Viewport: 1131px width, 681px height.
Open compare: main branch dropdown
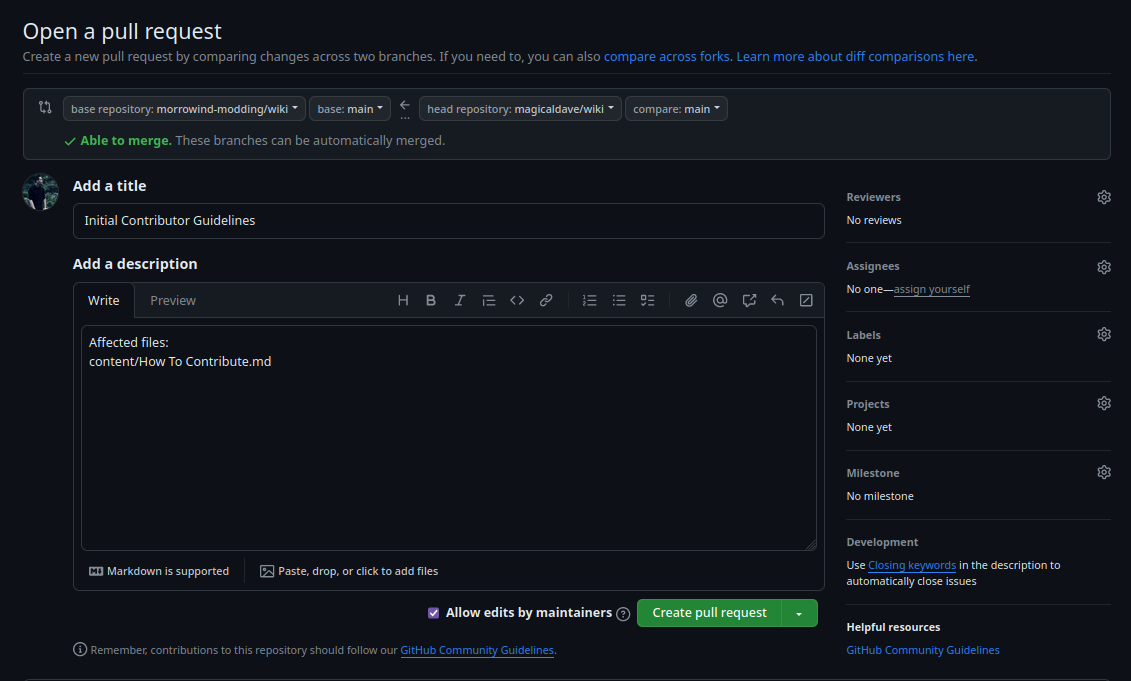676,109
